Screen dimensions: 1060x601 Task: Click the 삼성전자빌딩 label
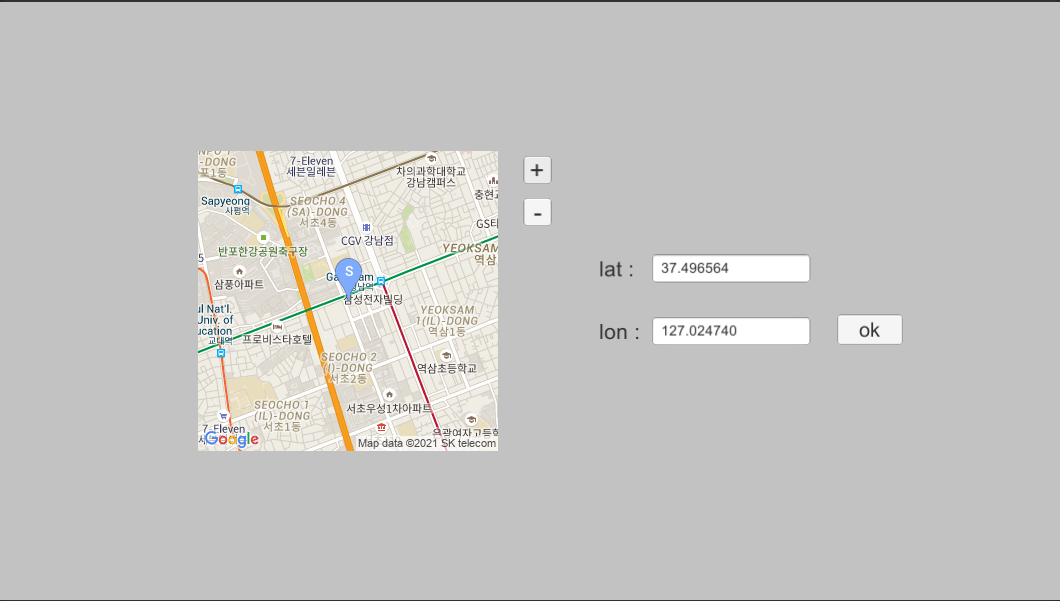(374, 299)
